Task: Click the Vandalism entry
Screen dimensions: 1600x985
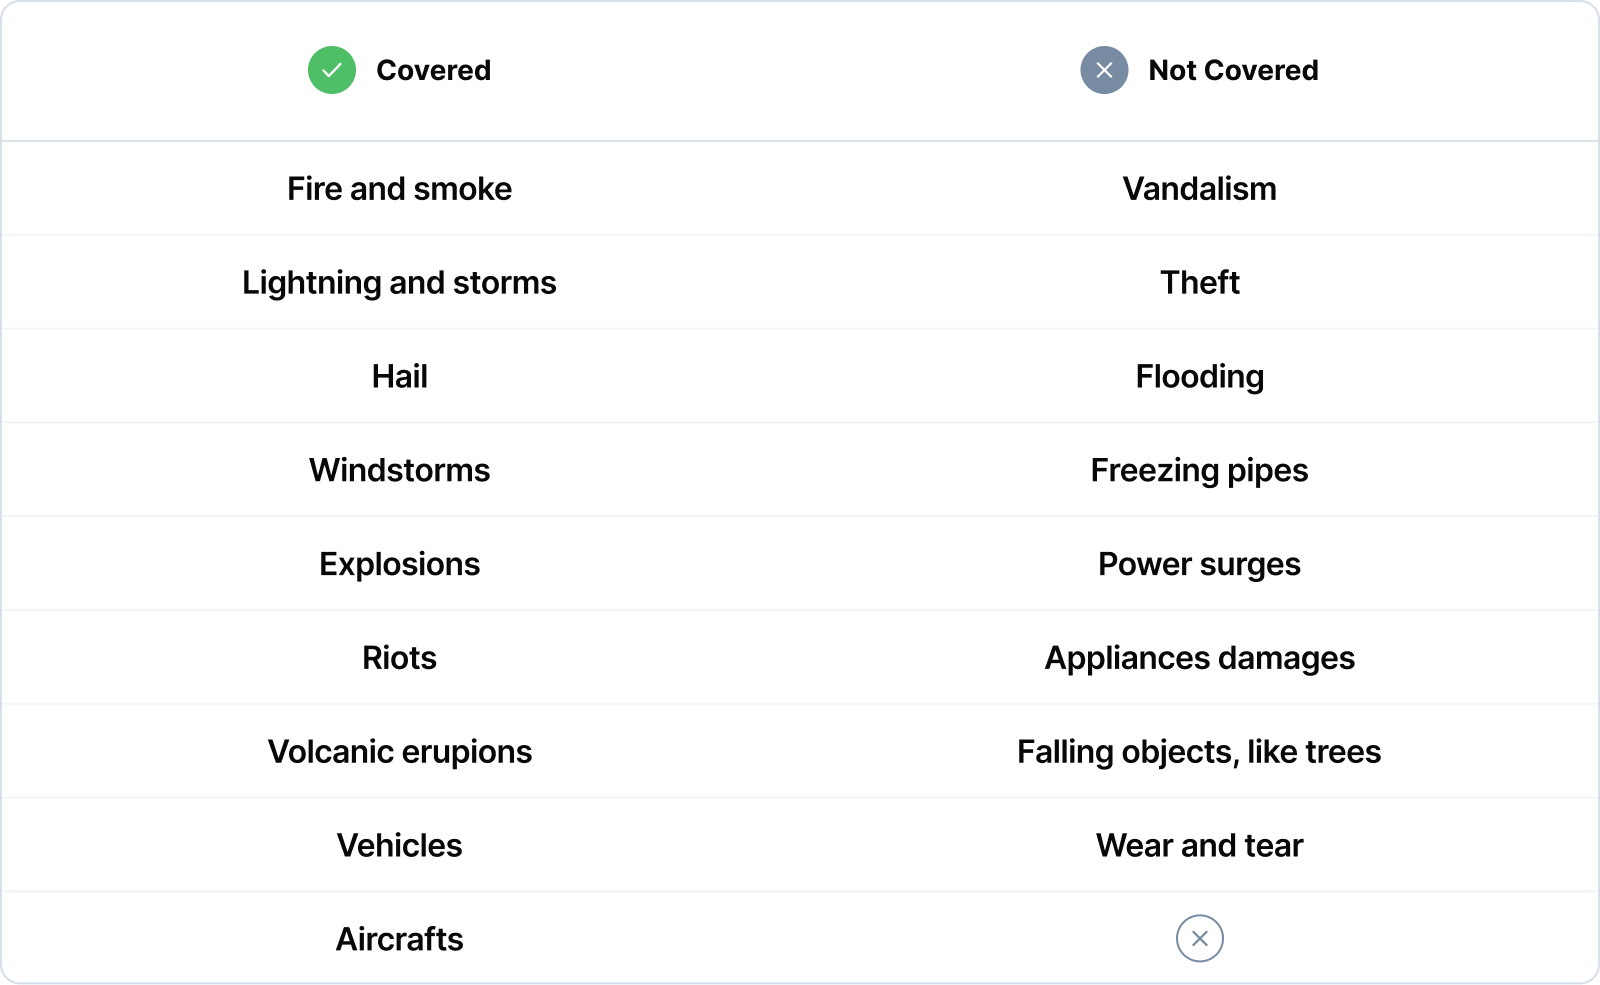Action: point(1199,189)
